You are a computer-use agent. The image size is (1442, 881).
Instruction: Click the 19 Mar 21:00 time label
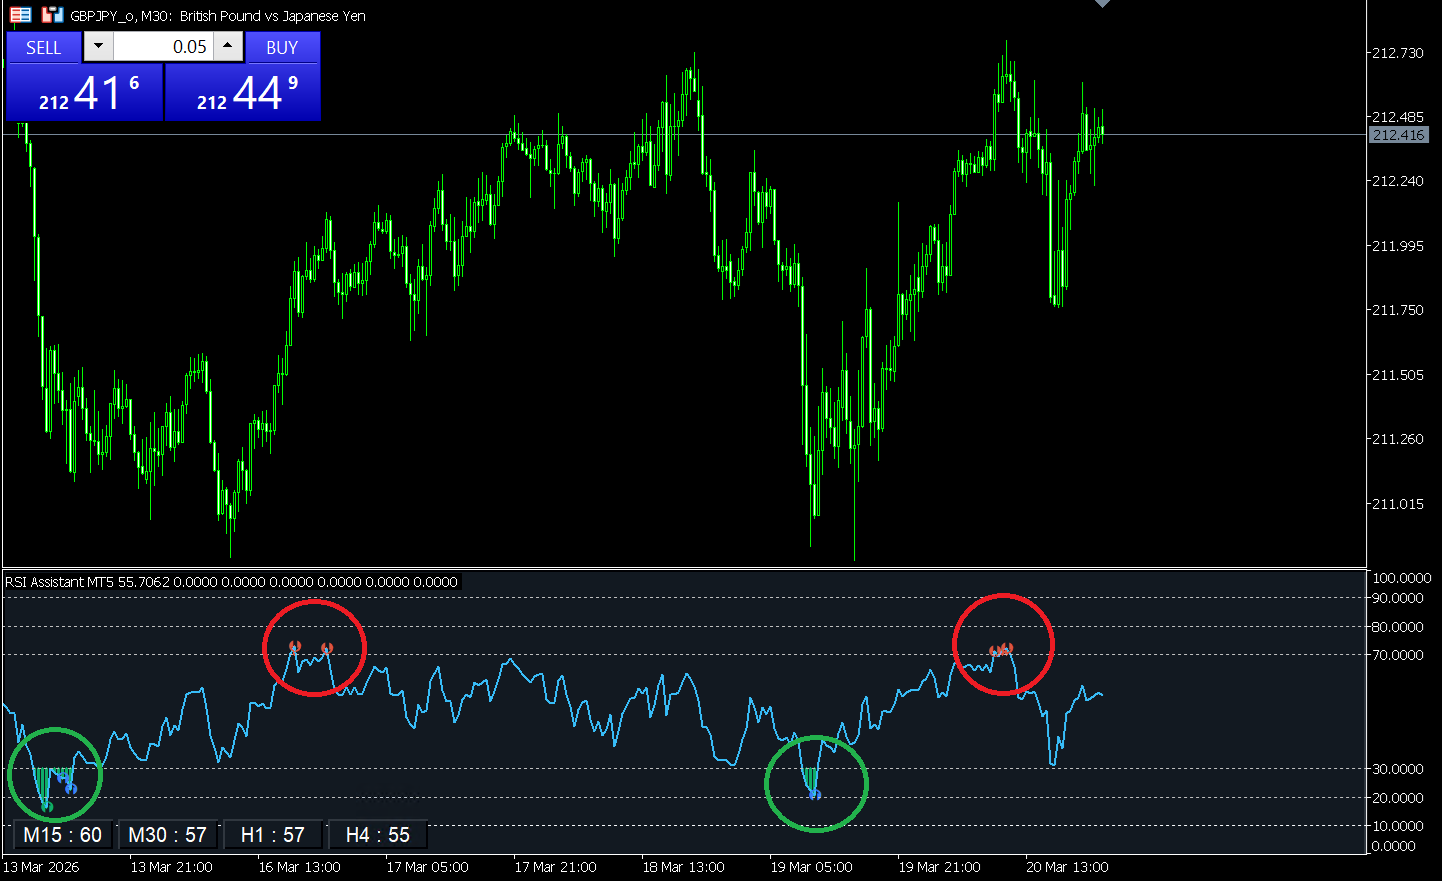(939, 867)
